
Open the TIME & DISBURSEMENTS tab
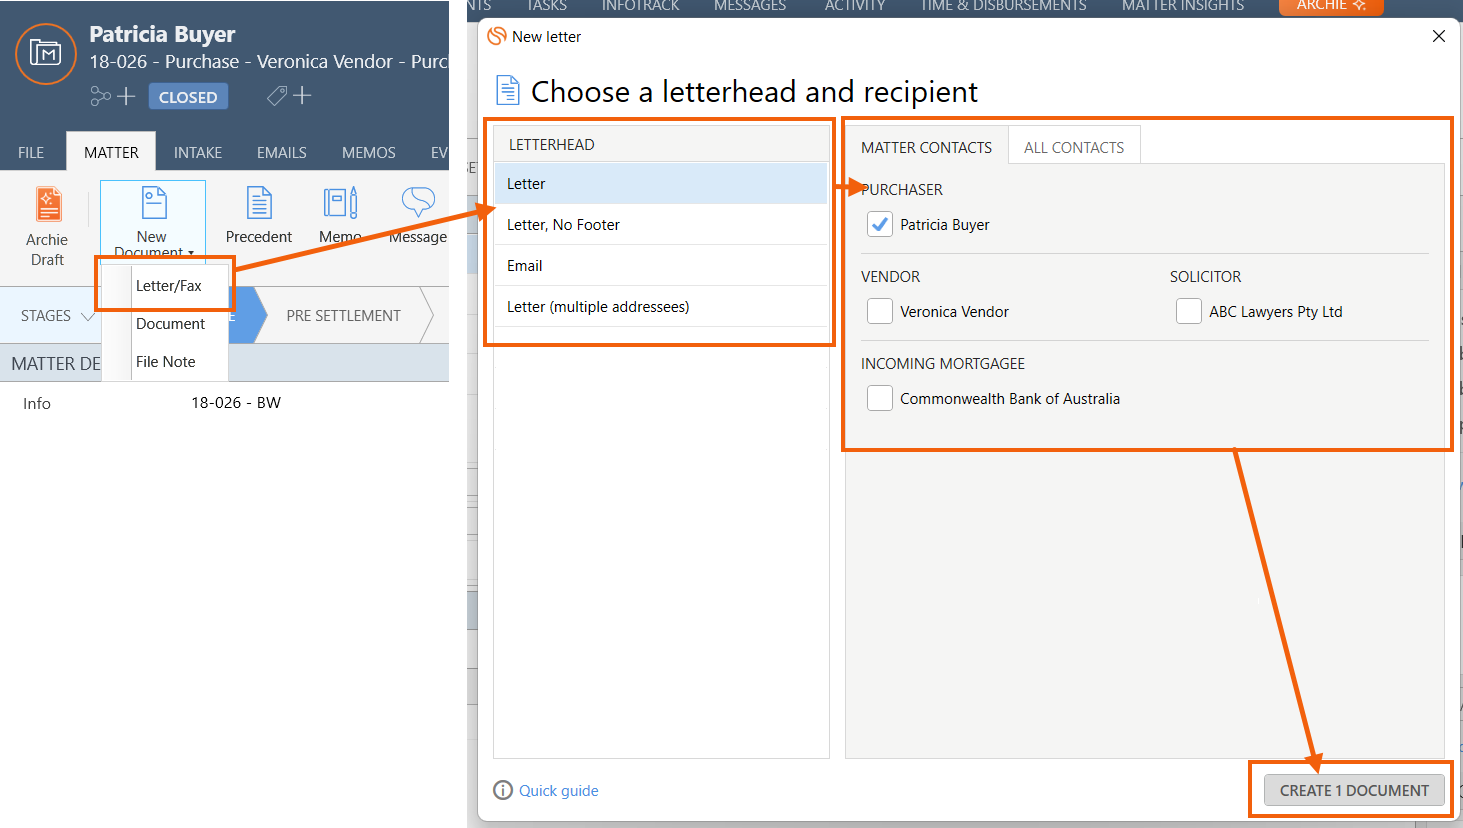1003,6
